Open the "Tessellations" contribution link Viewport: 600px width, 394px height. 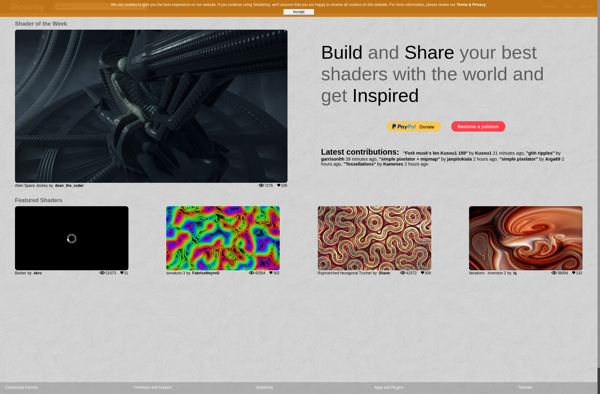click(x=359, y=164)
